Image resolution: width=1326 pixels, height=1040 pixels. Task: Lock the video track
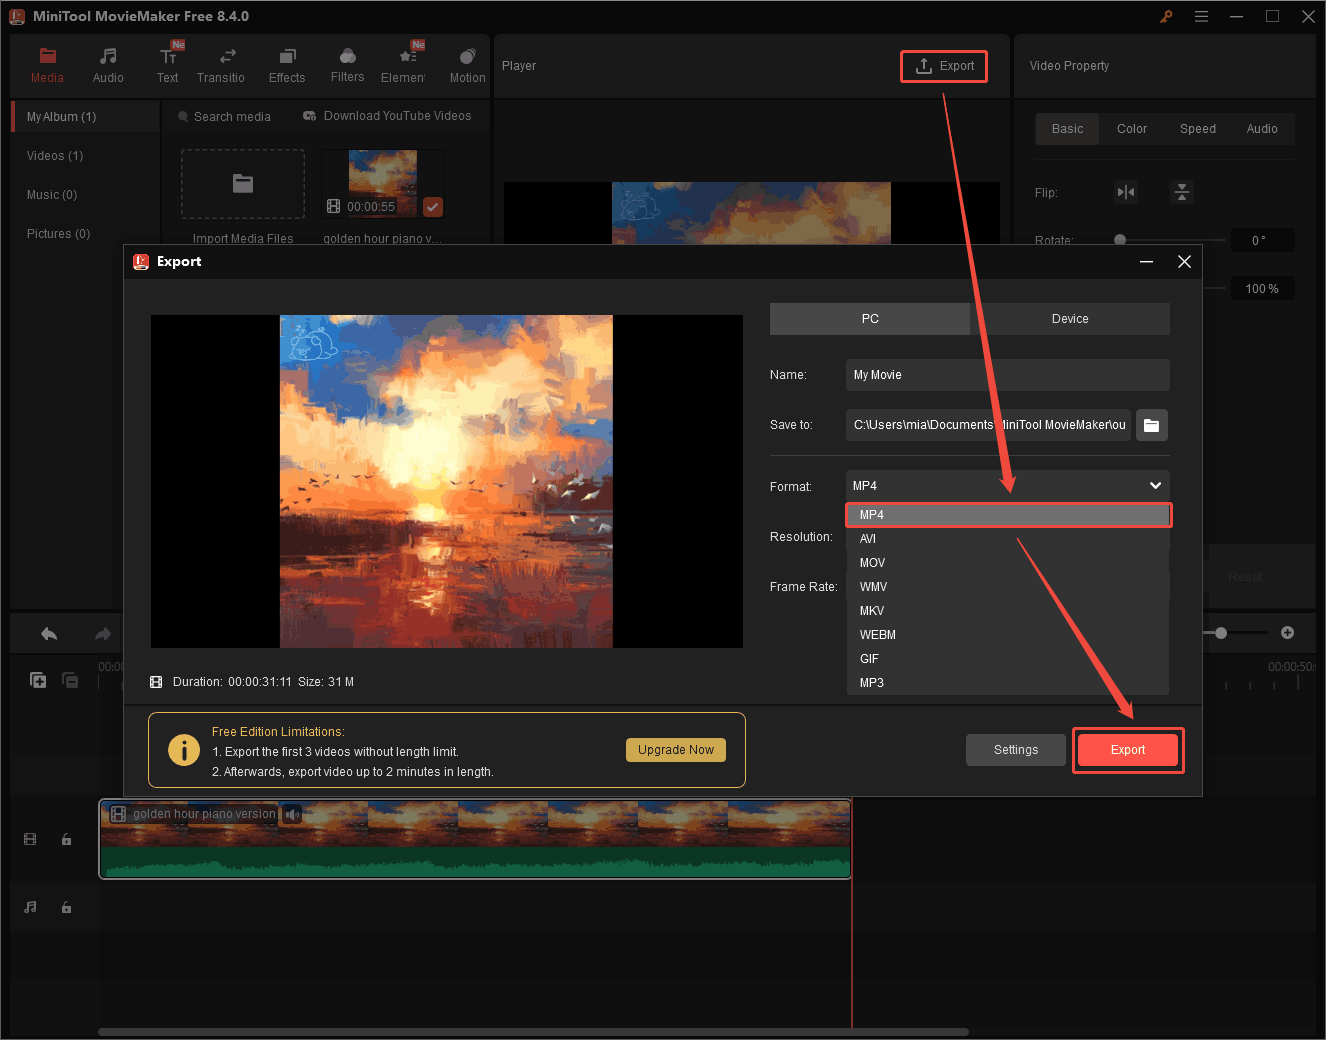(66, 839)
